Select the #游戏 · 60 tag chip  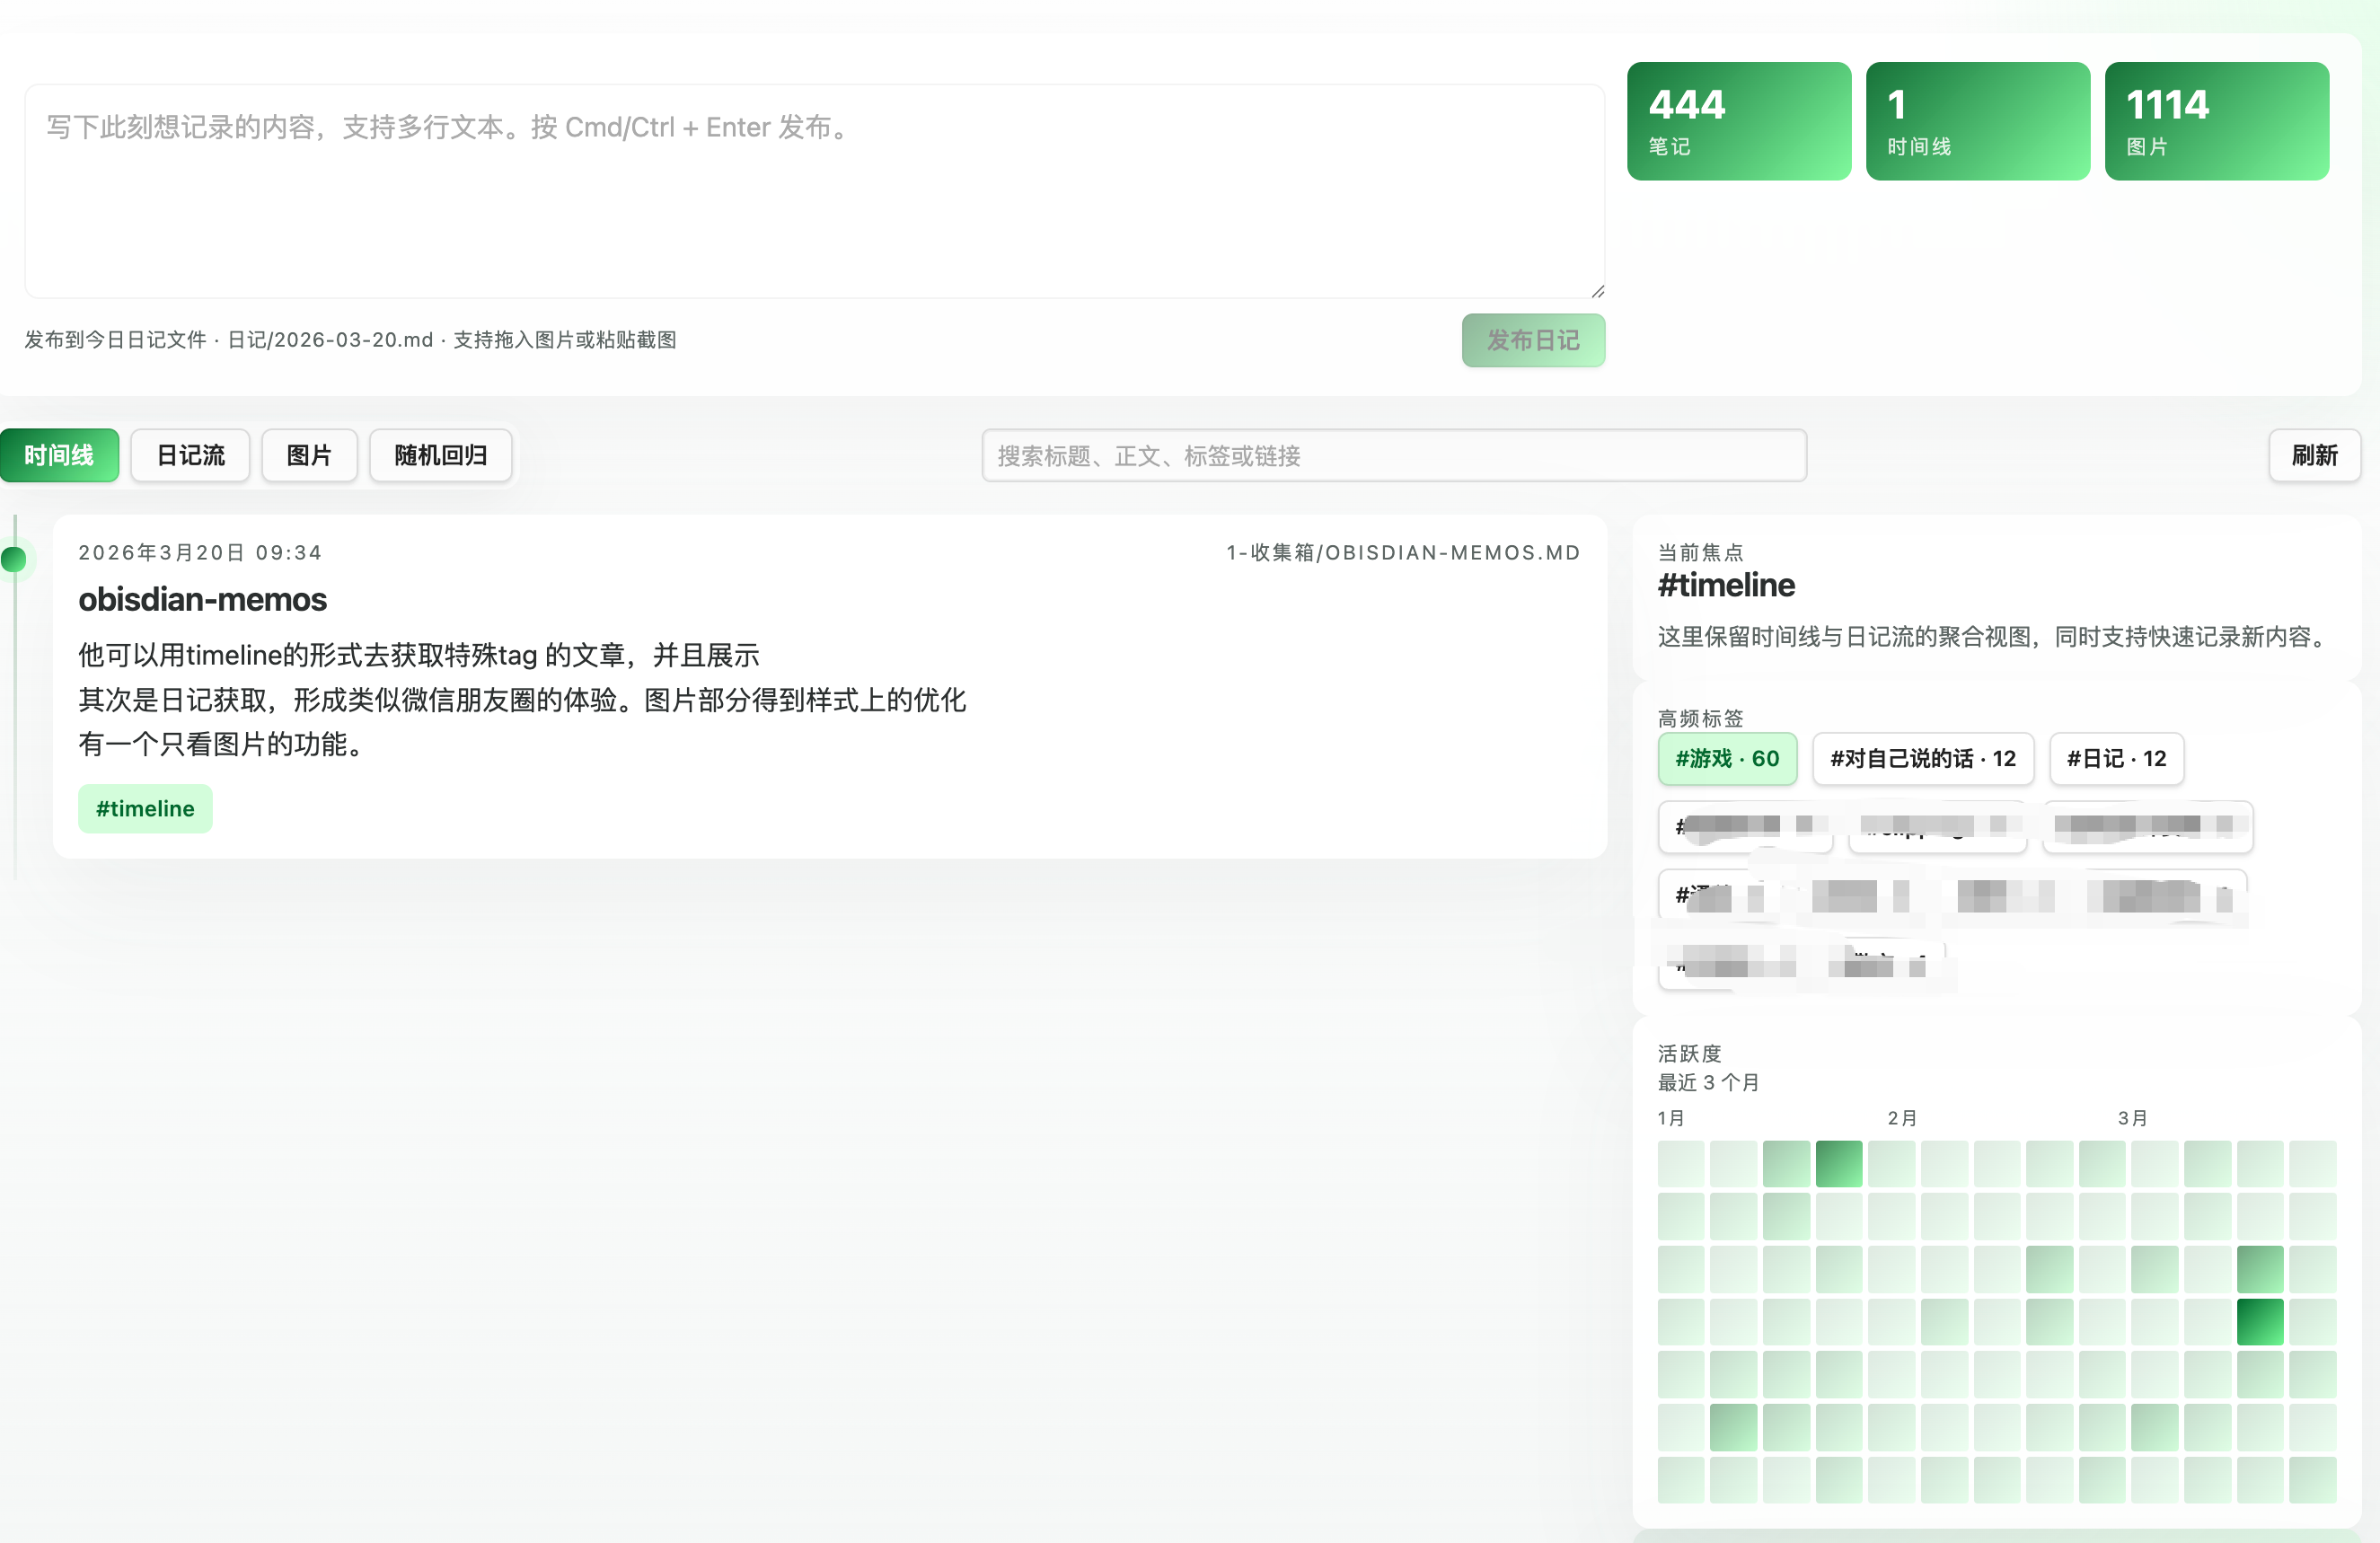1726,758
